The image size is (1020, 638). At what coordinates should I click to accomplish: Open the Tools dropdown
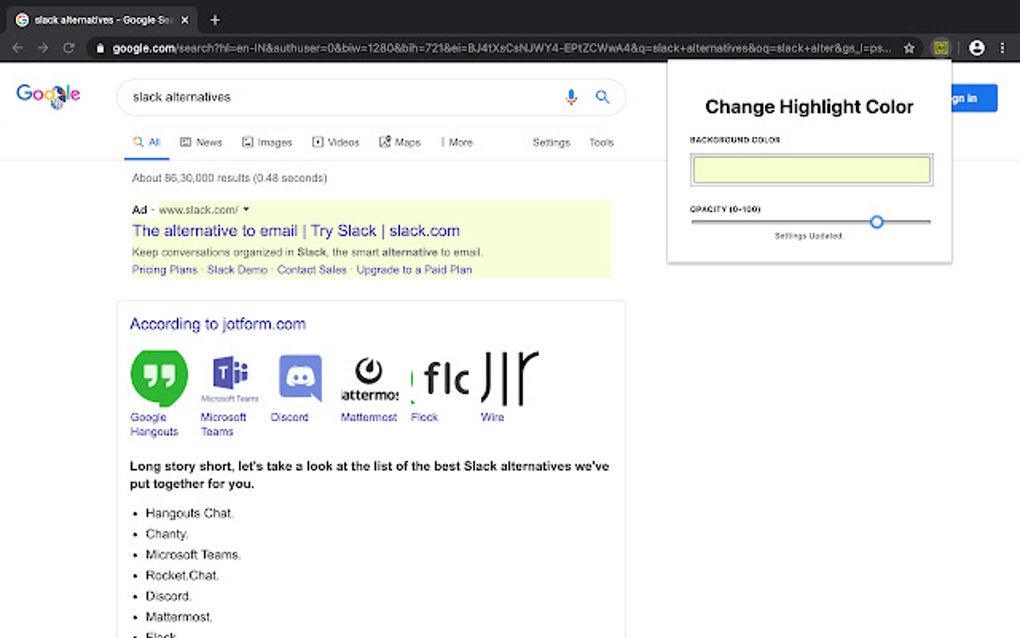click(x=601, y=142)
